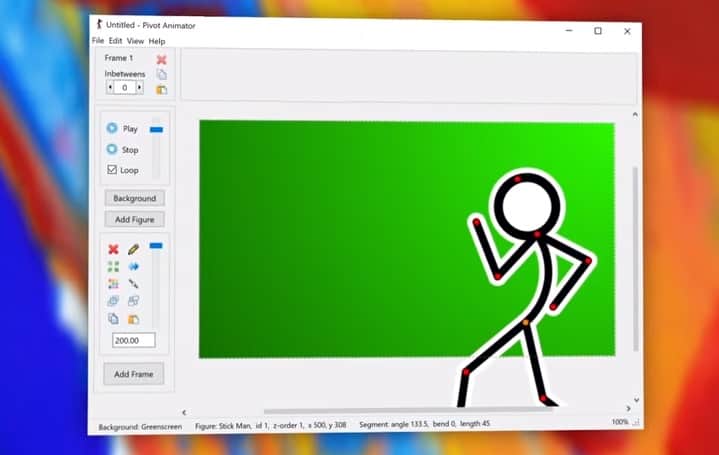Open the View menu
The height and width of the screenshot is (455, 719).
pyautogui.click(x=135, y=41)
